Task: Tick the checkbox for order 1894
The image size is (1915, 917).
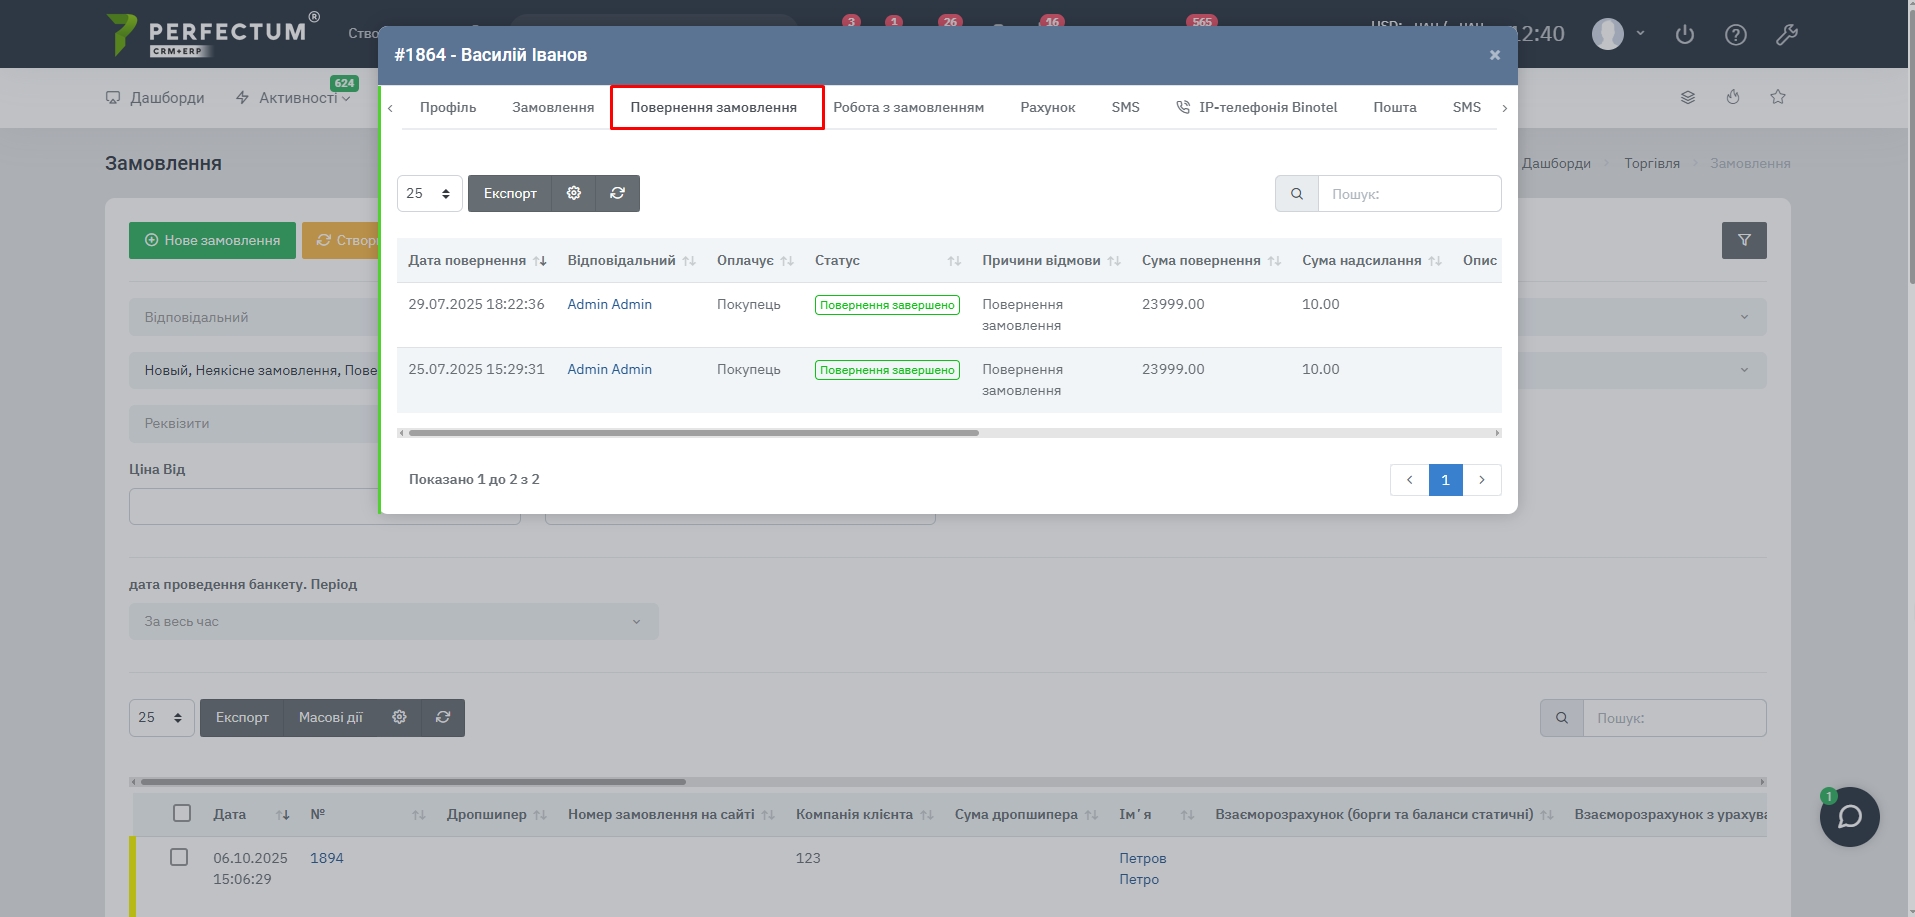Action: coord(179,857)
